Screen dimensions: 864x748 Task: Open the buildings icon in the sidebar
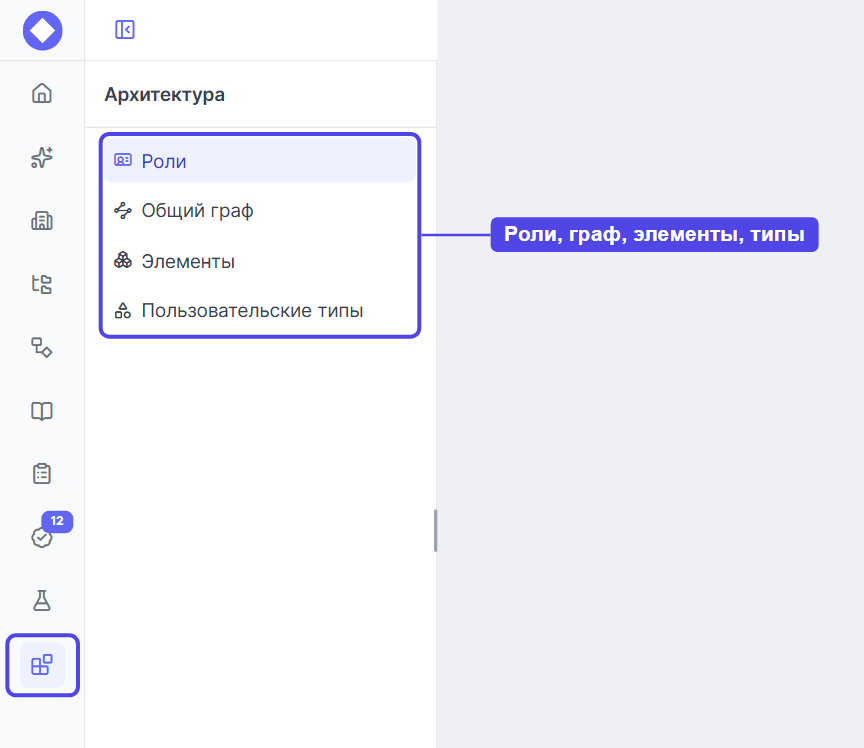click(42, 220)
